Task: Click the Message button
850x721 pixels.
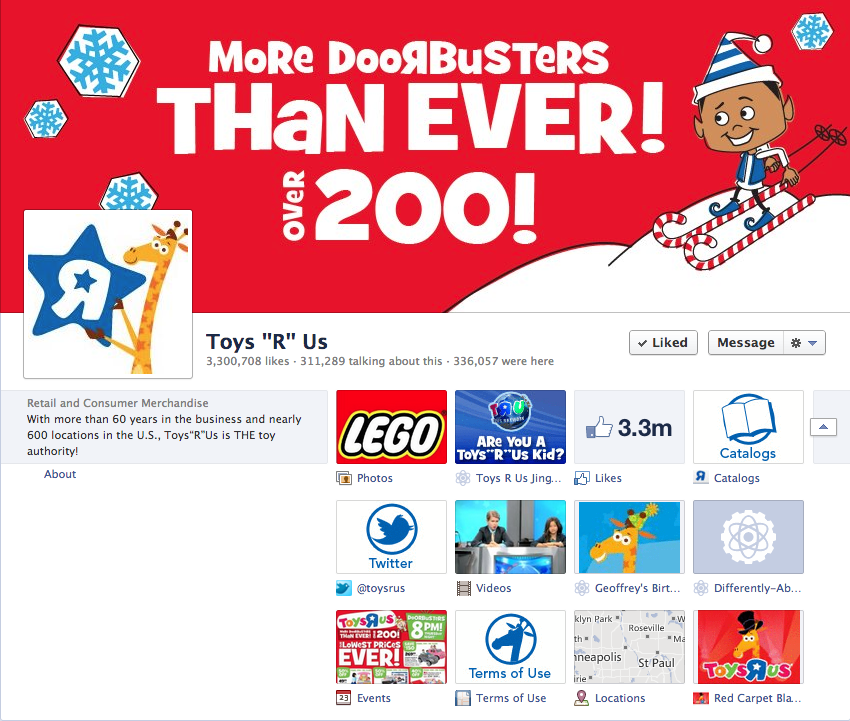Action: pos(746,343)
